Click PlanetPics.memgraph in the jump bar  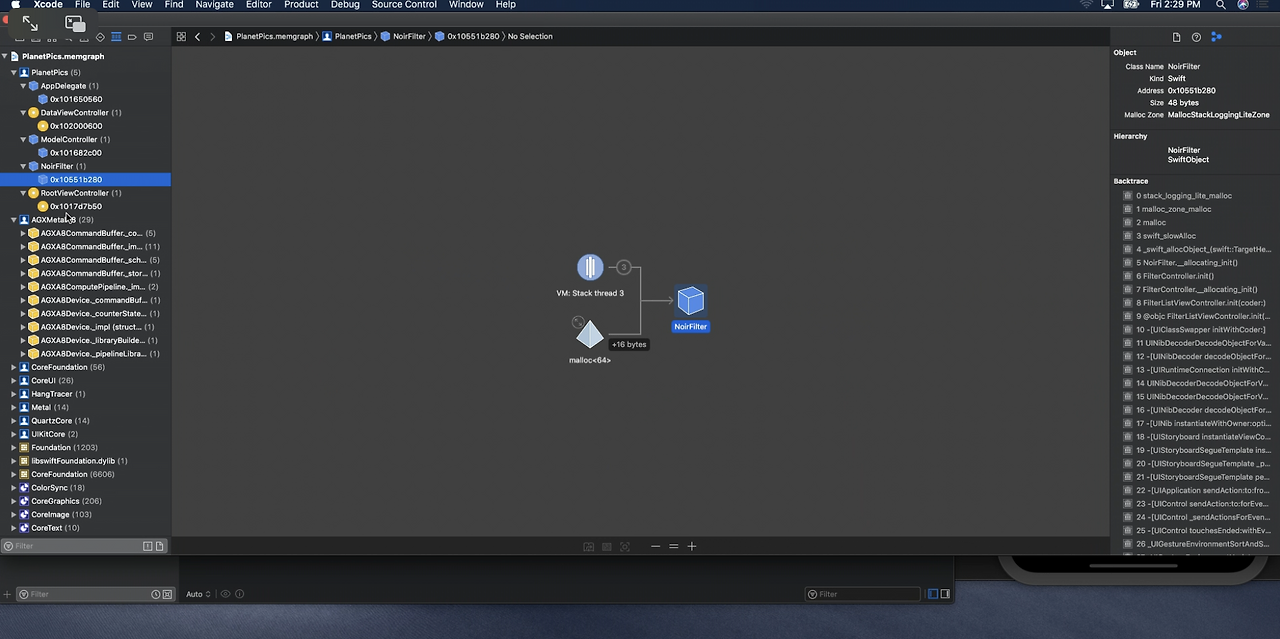268,37
